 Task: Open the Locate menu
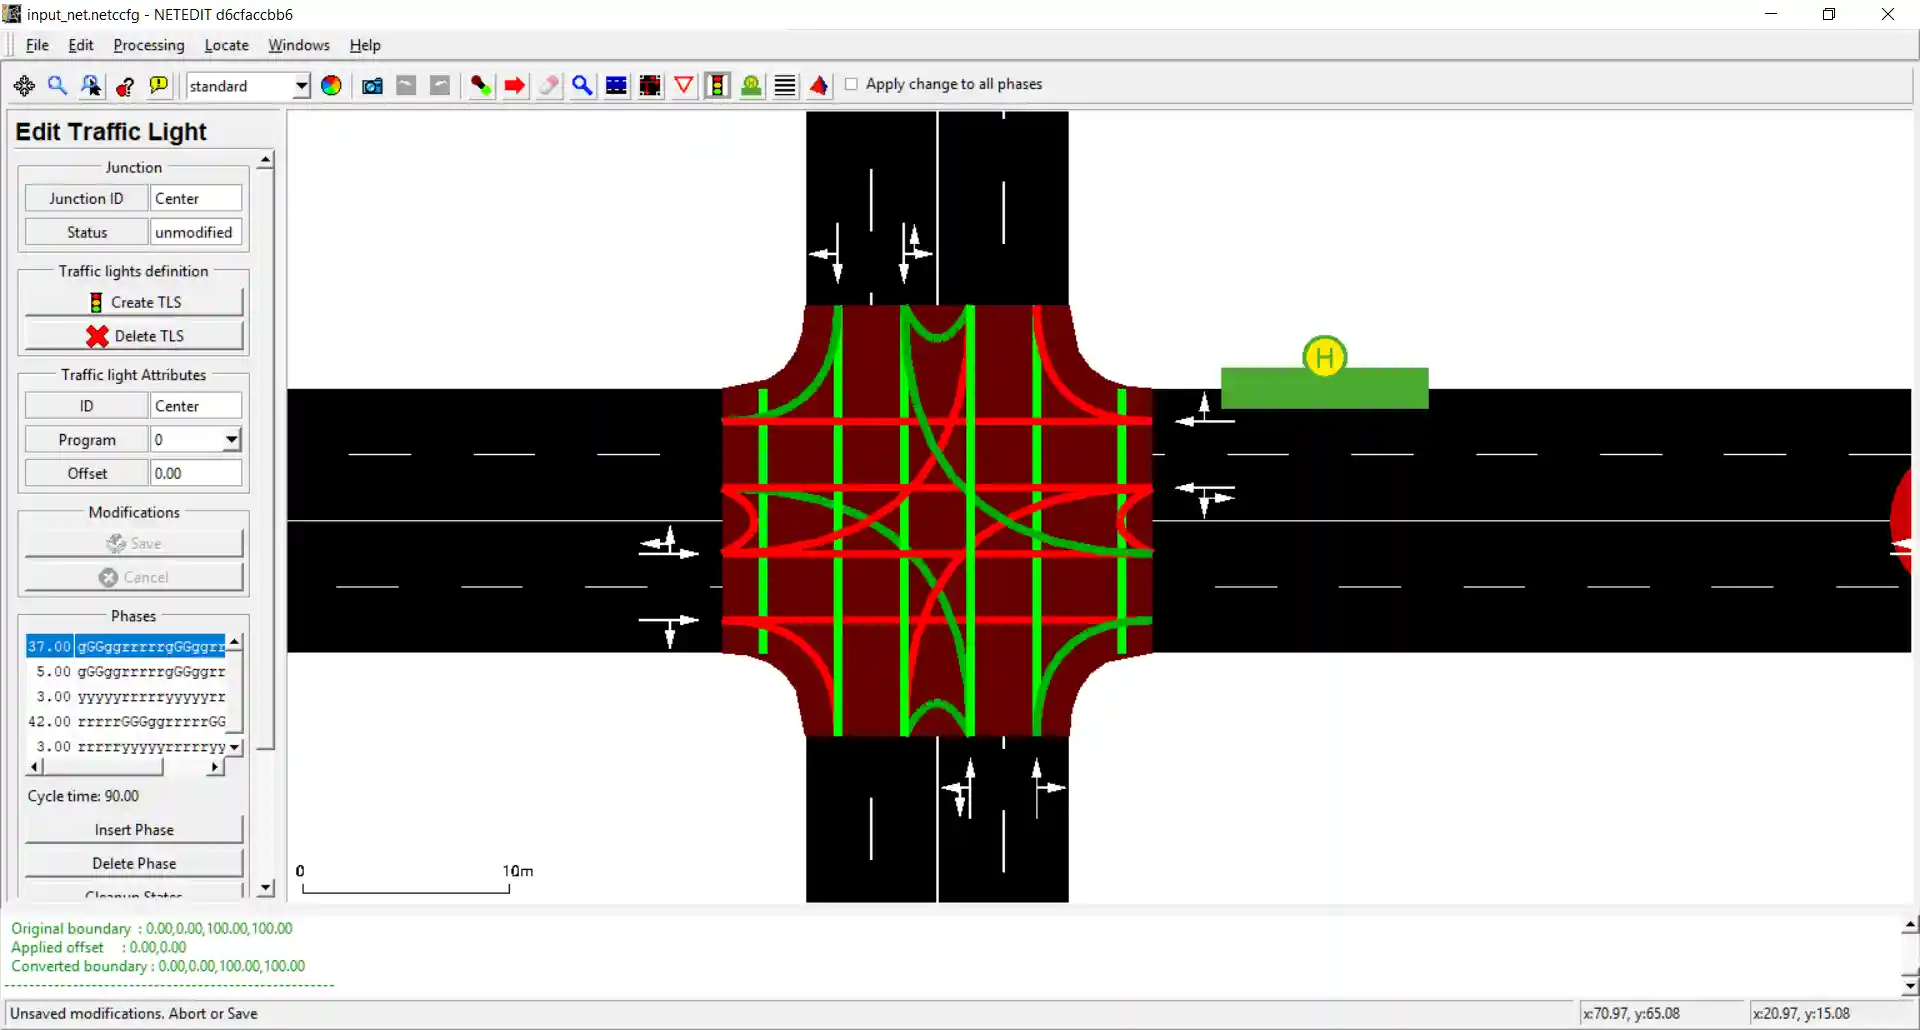click(x=226, y=45)
